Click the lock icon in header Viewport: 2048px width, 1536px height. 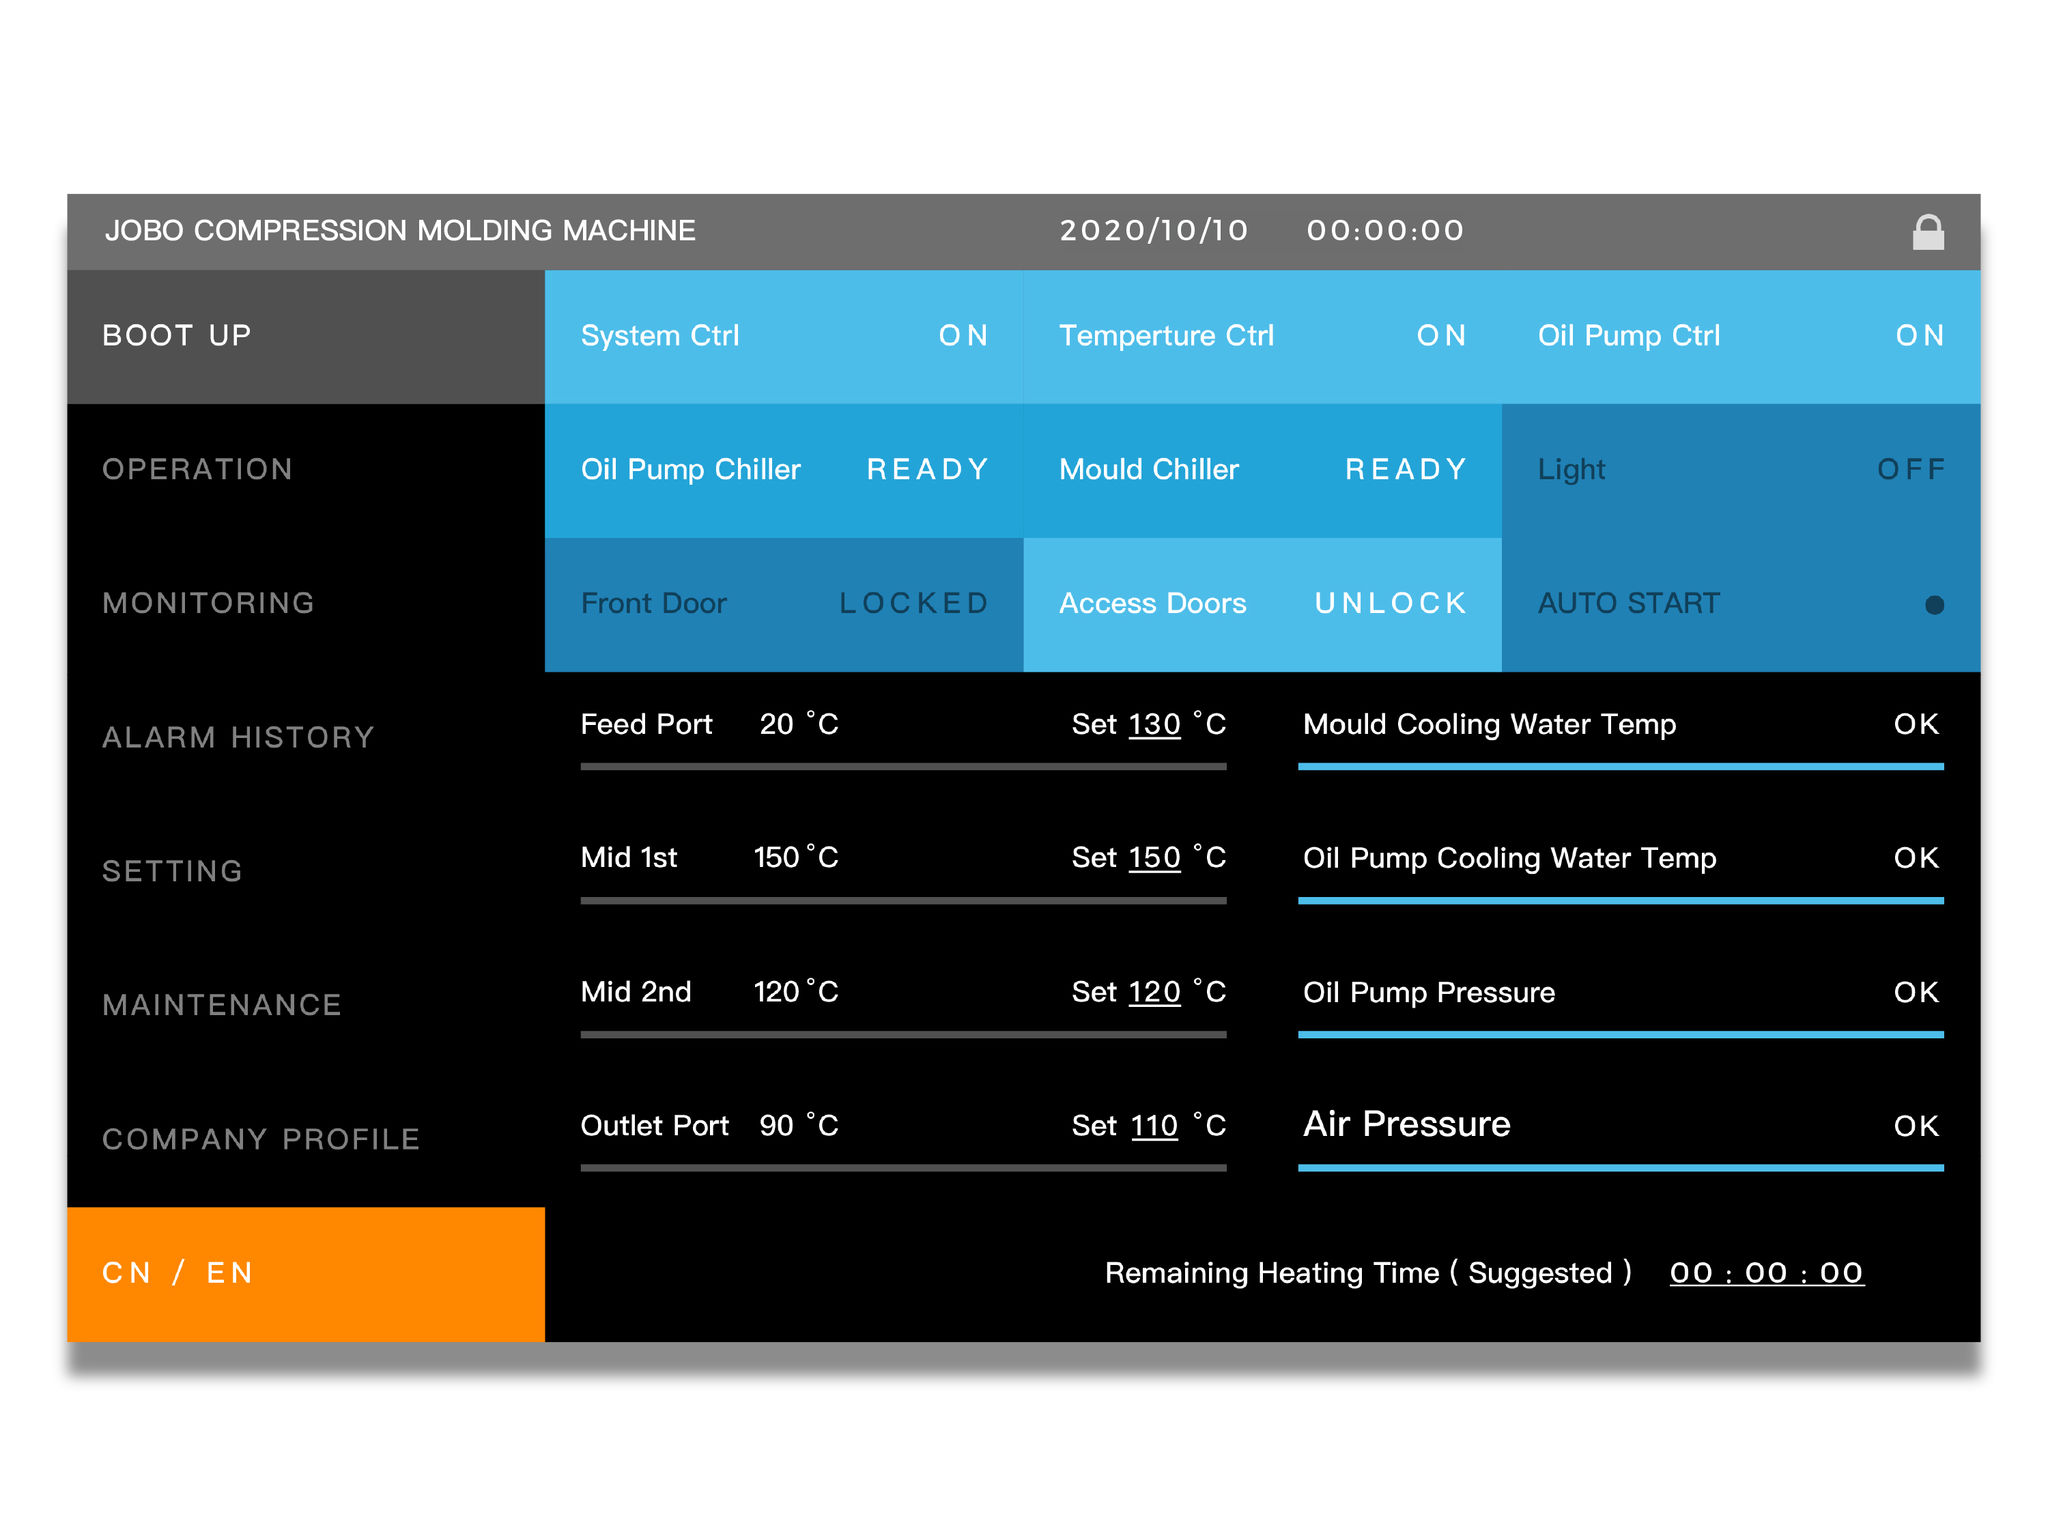(1927, 232)
